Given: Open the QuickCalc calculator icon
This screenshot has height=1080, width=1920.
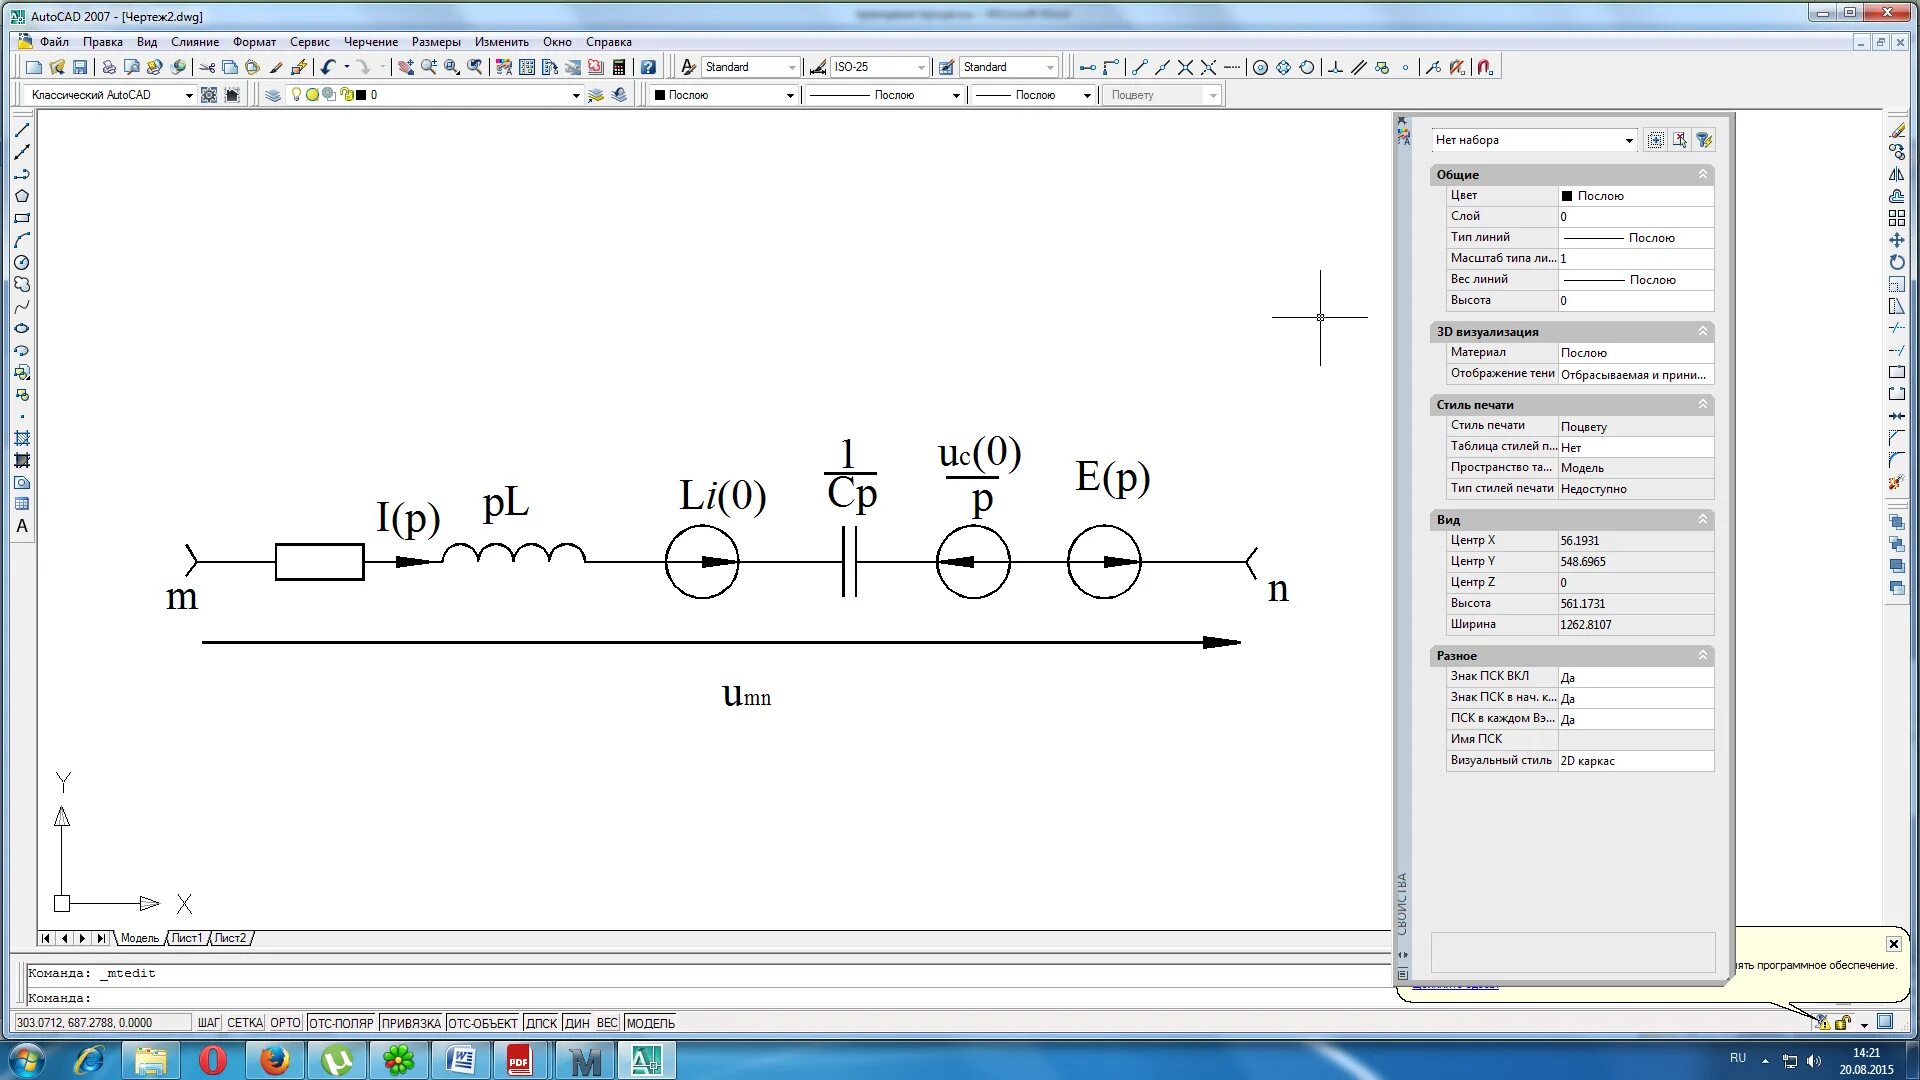Looking at the screenshot, I should tap(619, 67).
